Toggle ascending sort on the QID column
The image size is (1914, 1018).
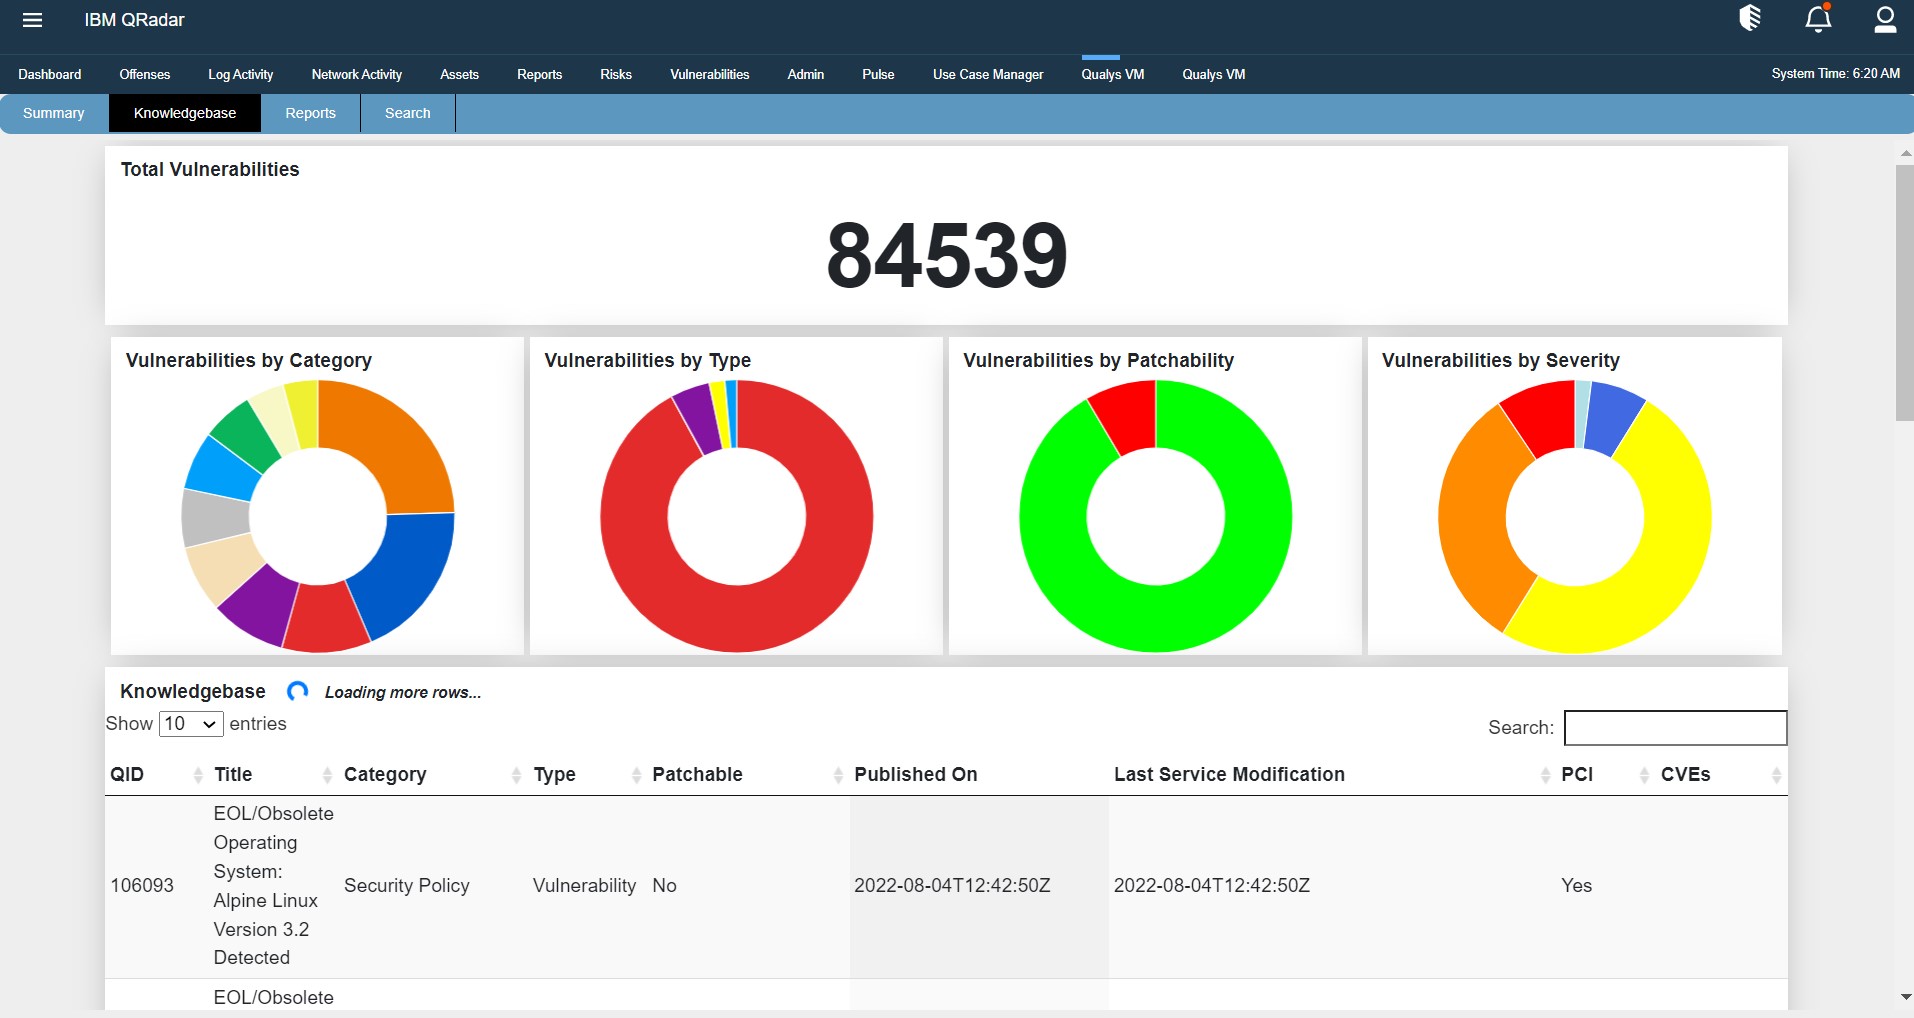point(196,774)
